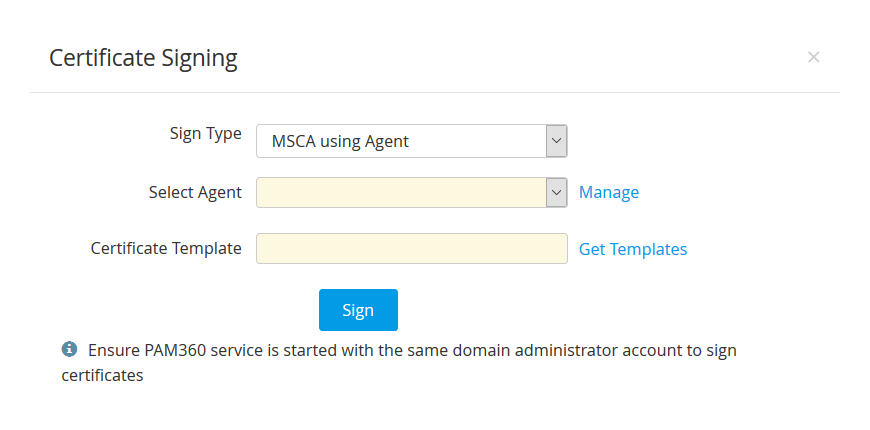
Task: Click the info icon beside the PAM360 note
Action: point(69,349)
